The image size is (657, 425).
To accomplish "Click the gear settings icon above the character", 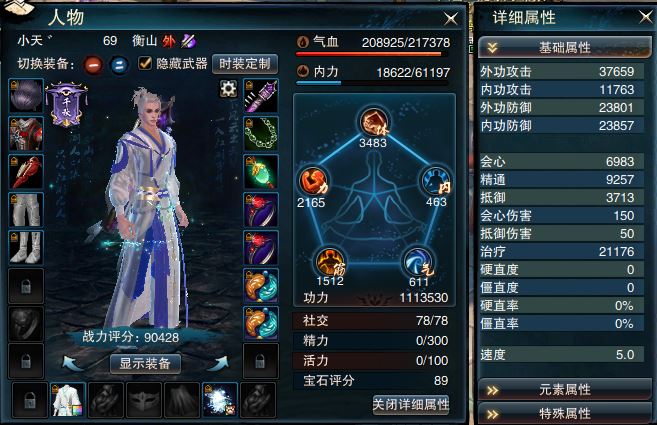I will [228, 88].
